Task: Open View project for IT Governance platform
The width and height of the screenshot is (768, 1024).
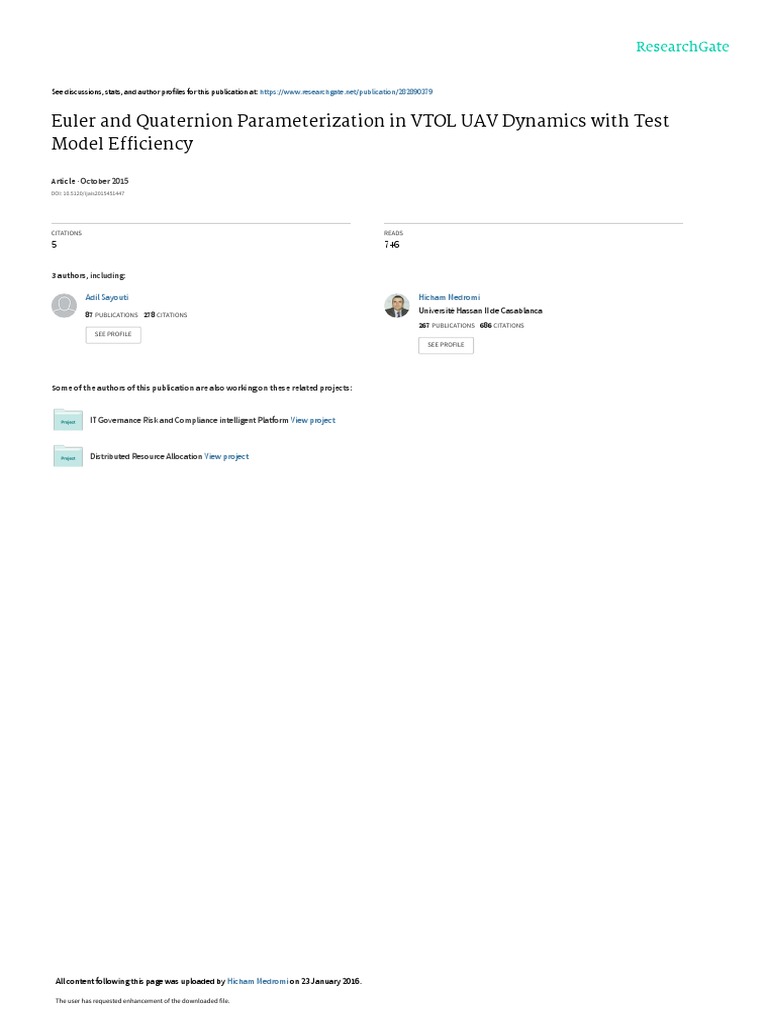Action: tap(313, 420)
